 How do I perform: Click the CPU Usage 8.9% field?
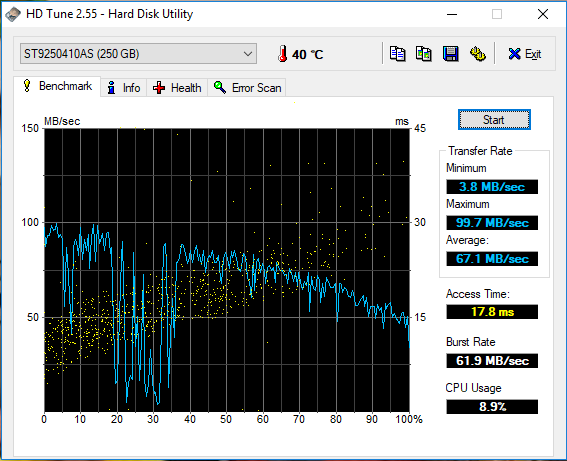(492, 407)
